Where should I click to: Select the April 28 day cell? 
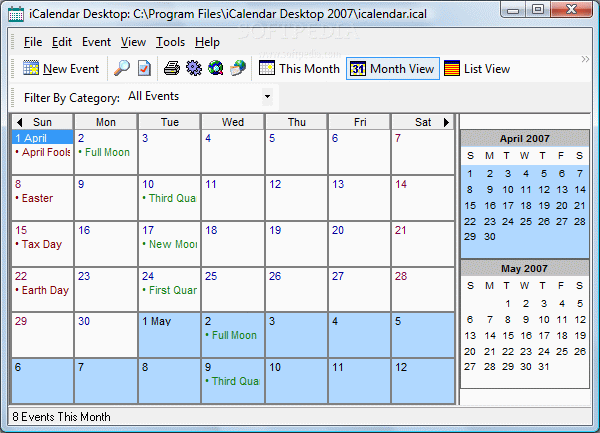pyautogui.click(x=422, y=289)
